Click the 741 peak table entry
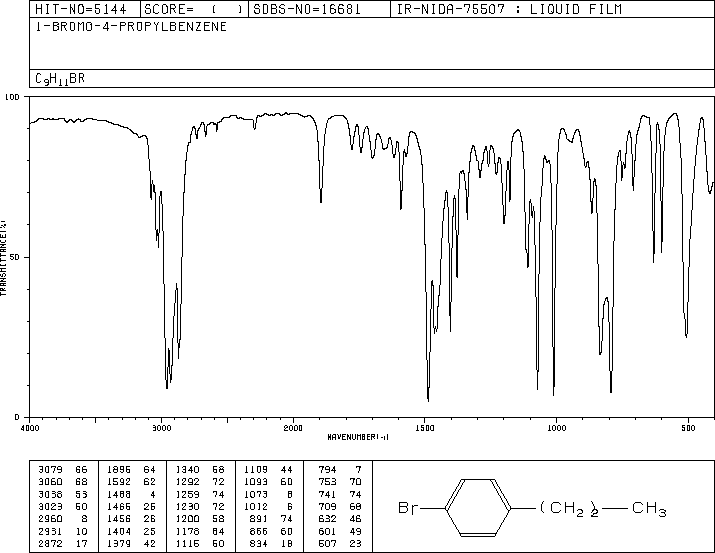 point(327,494)
